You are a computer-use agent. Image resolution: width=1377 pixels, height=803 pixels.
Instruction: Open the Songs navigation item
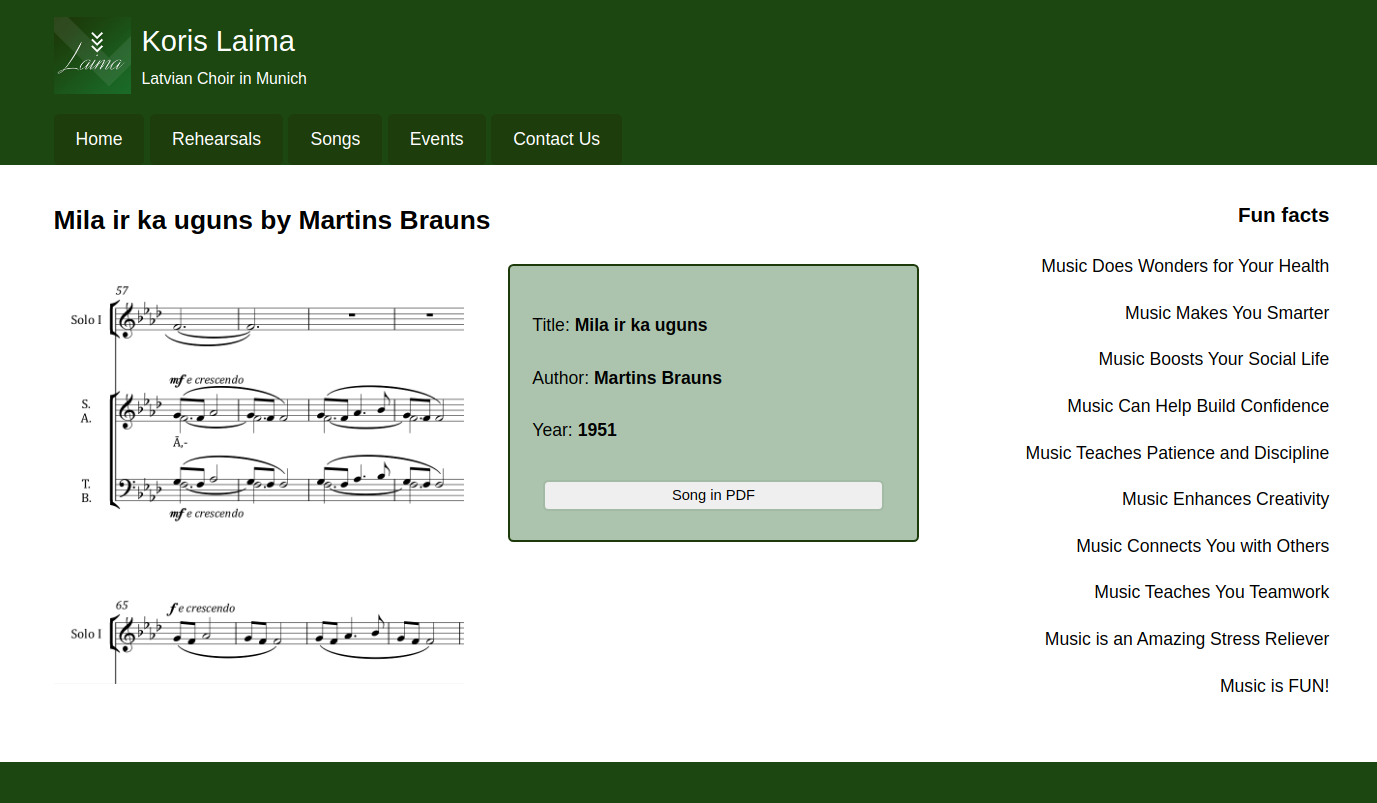click(x=335, y=139)
